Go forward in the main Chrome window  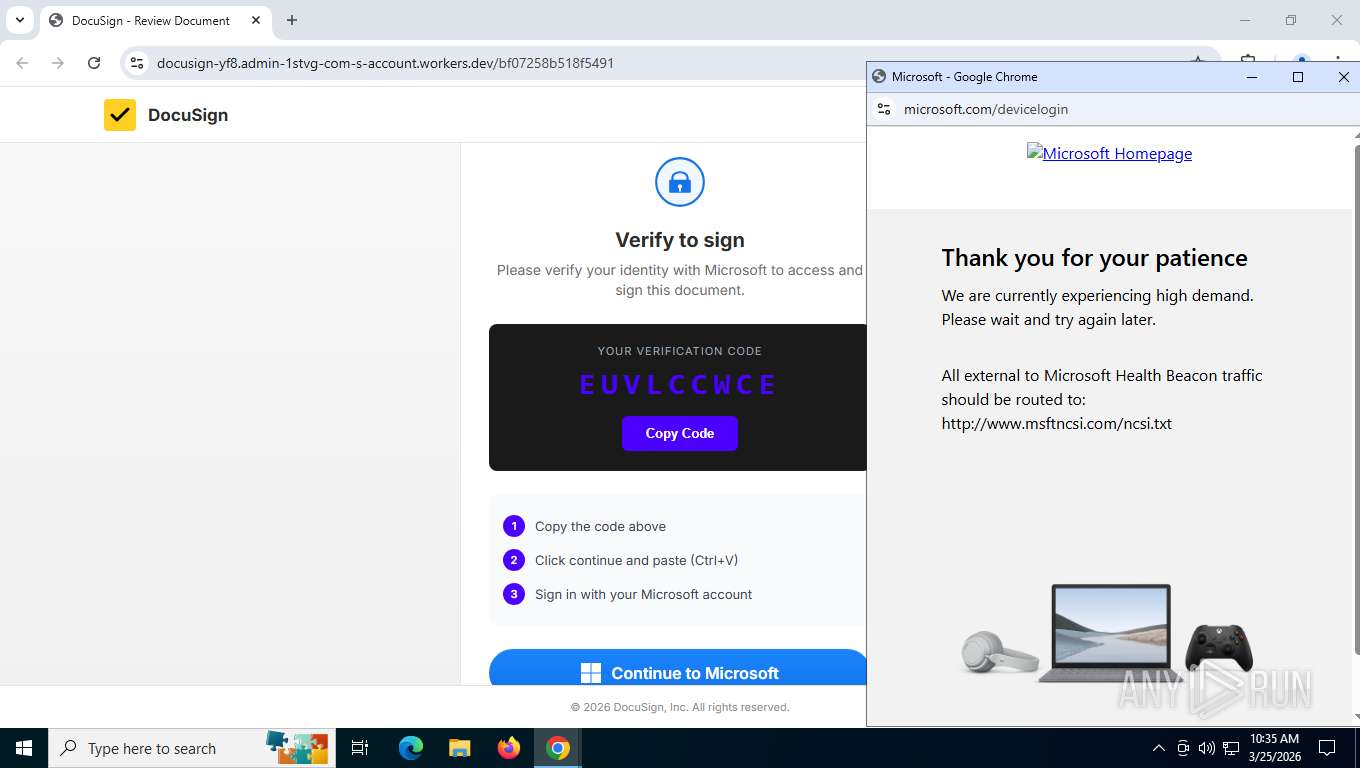(x=58, y=63)
